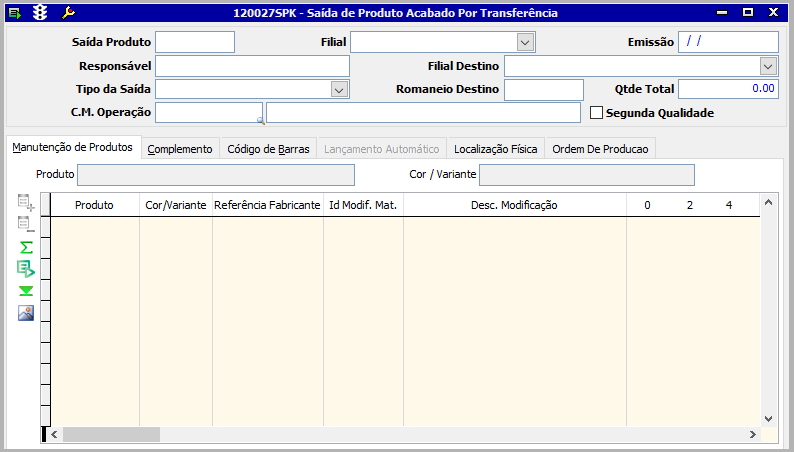The width and height of the screenshot is (794, 452).
Task: Click the C.M. Operação lookup magnifier icon
Action: coord(260,120)
